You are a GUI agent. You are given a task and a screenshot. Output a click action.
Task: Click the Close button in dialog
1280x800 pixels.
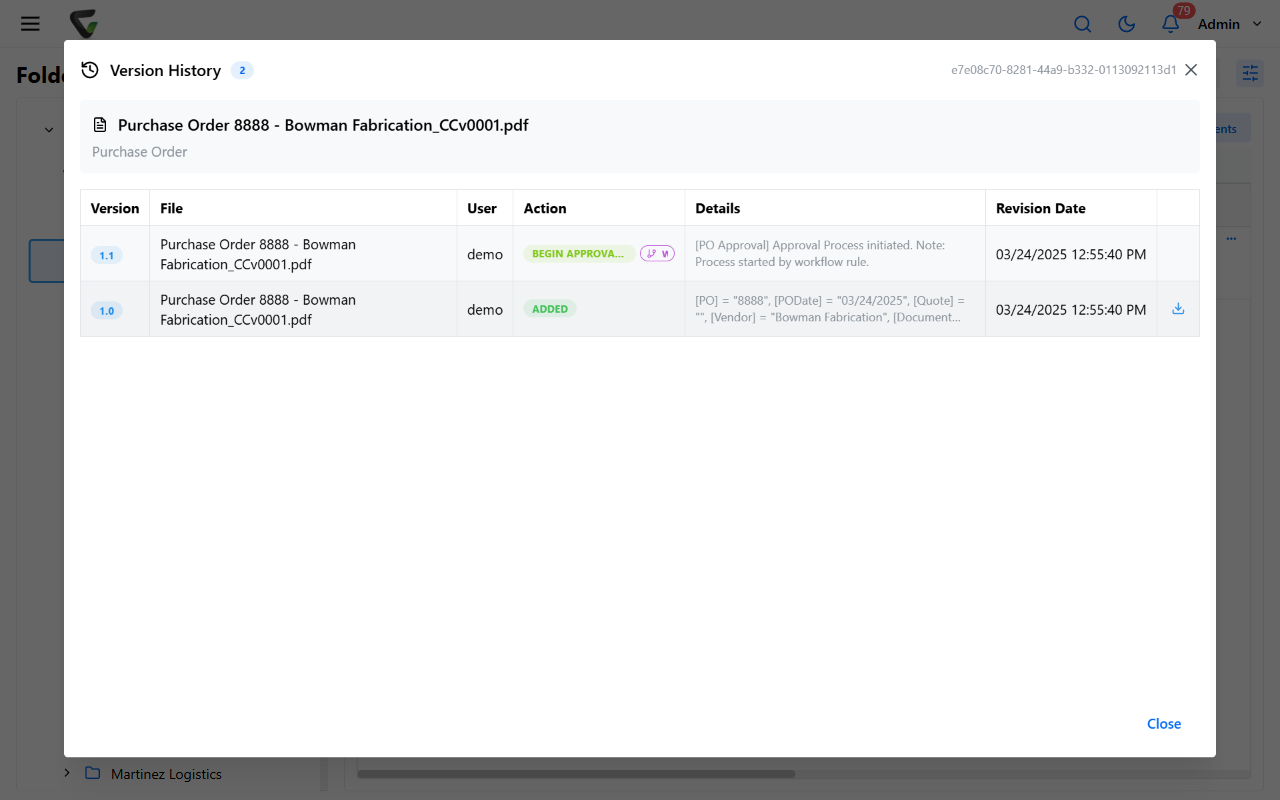coord(1164,724)
